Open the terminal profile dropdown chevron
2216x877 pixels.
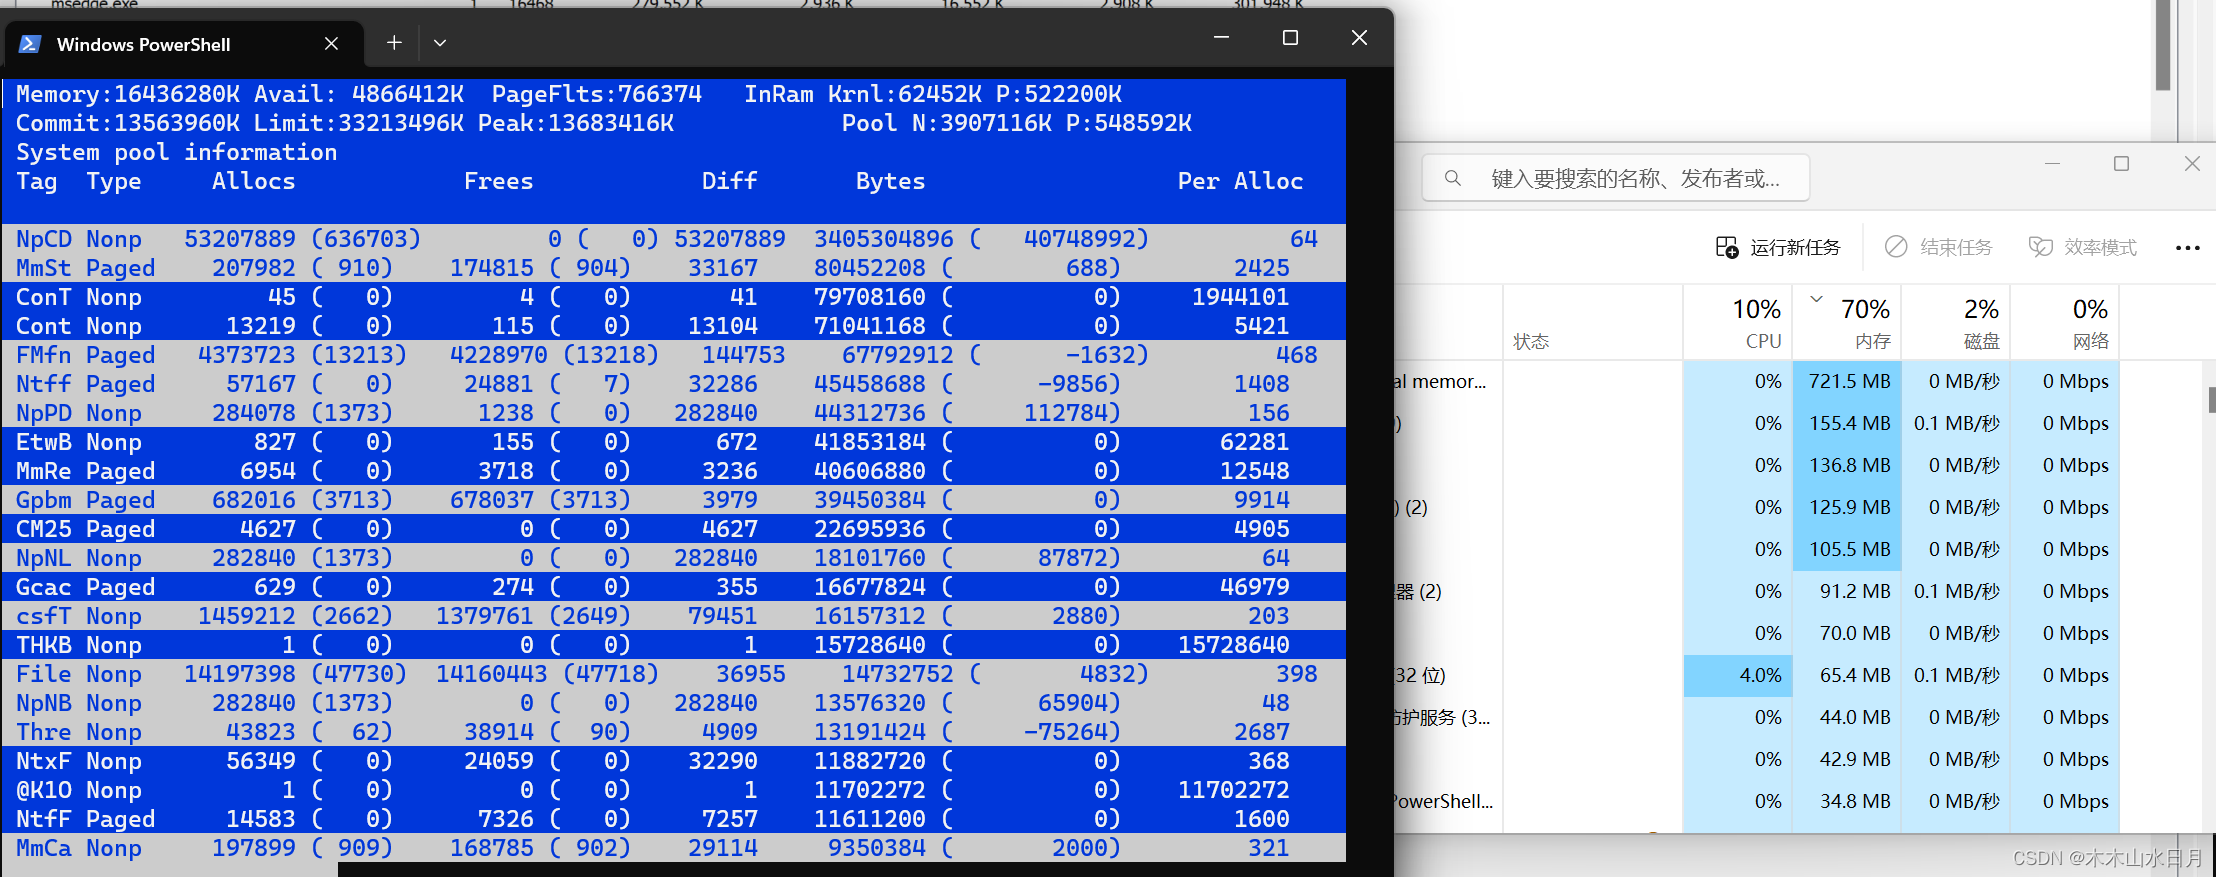(440, 43)
